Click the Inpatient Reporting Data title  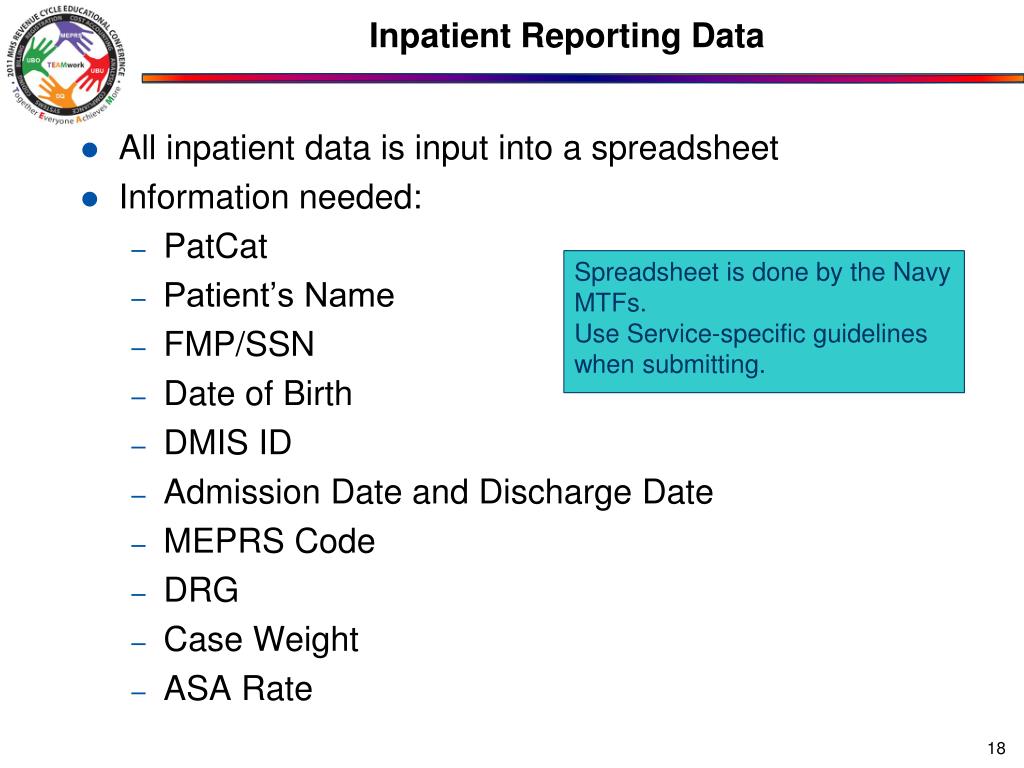(x=566, y=36)
